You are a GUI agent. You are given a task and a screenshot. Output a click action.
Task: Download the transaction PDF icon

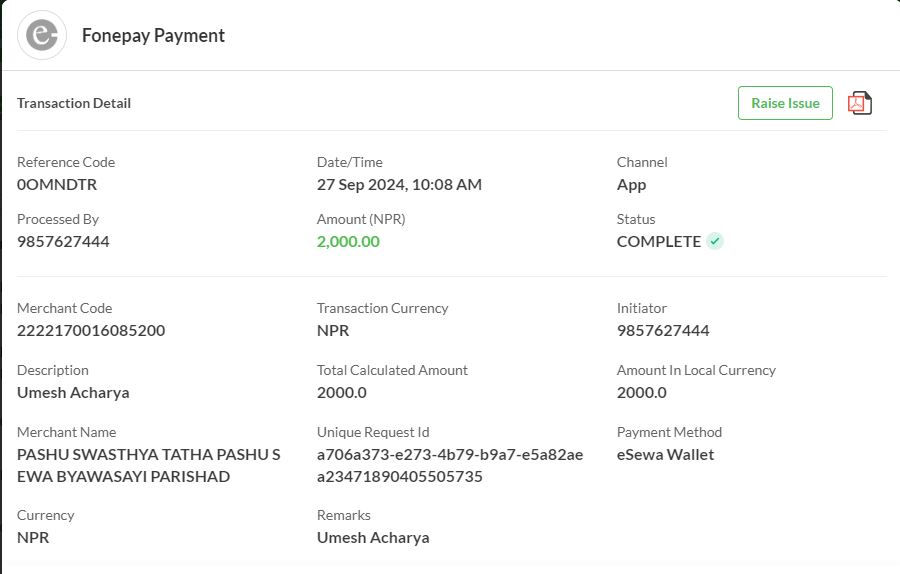tap(859, 103)
